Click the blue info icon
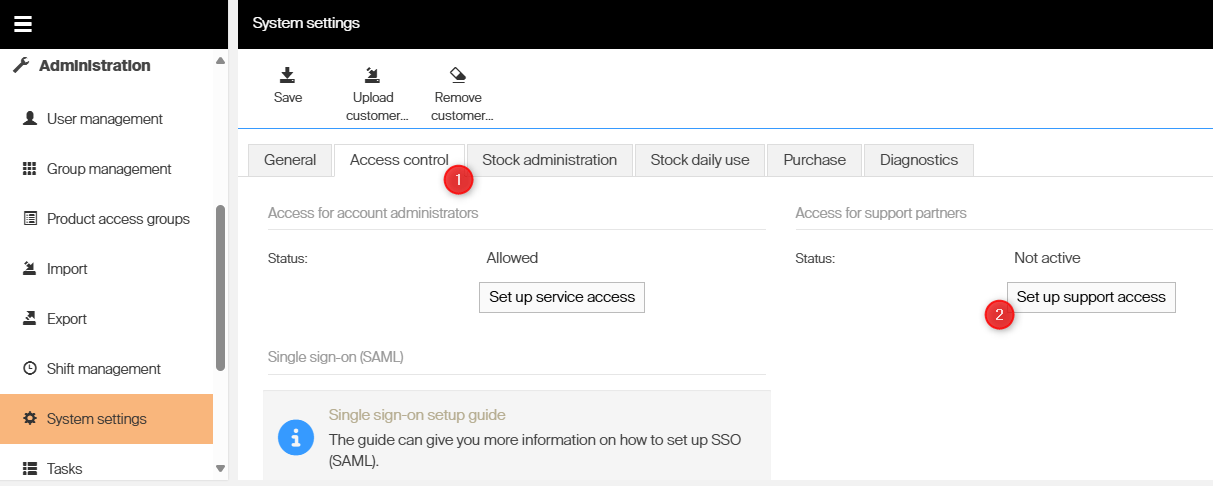This screenshot has width=1213, height=486. tap(295, 438)
